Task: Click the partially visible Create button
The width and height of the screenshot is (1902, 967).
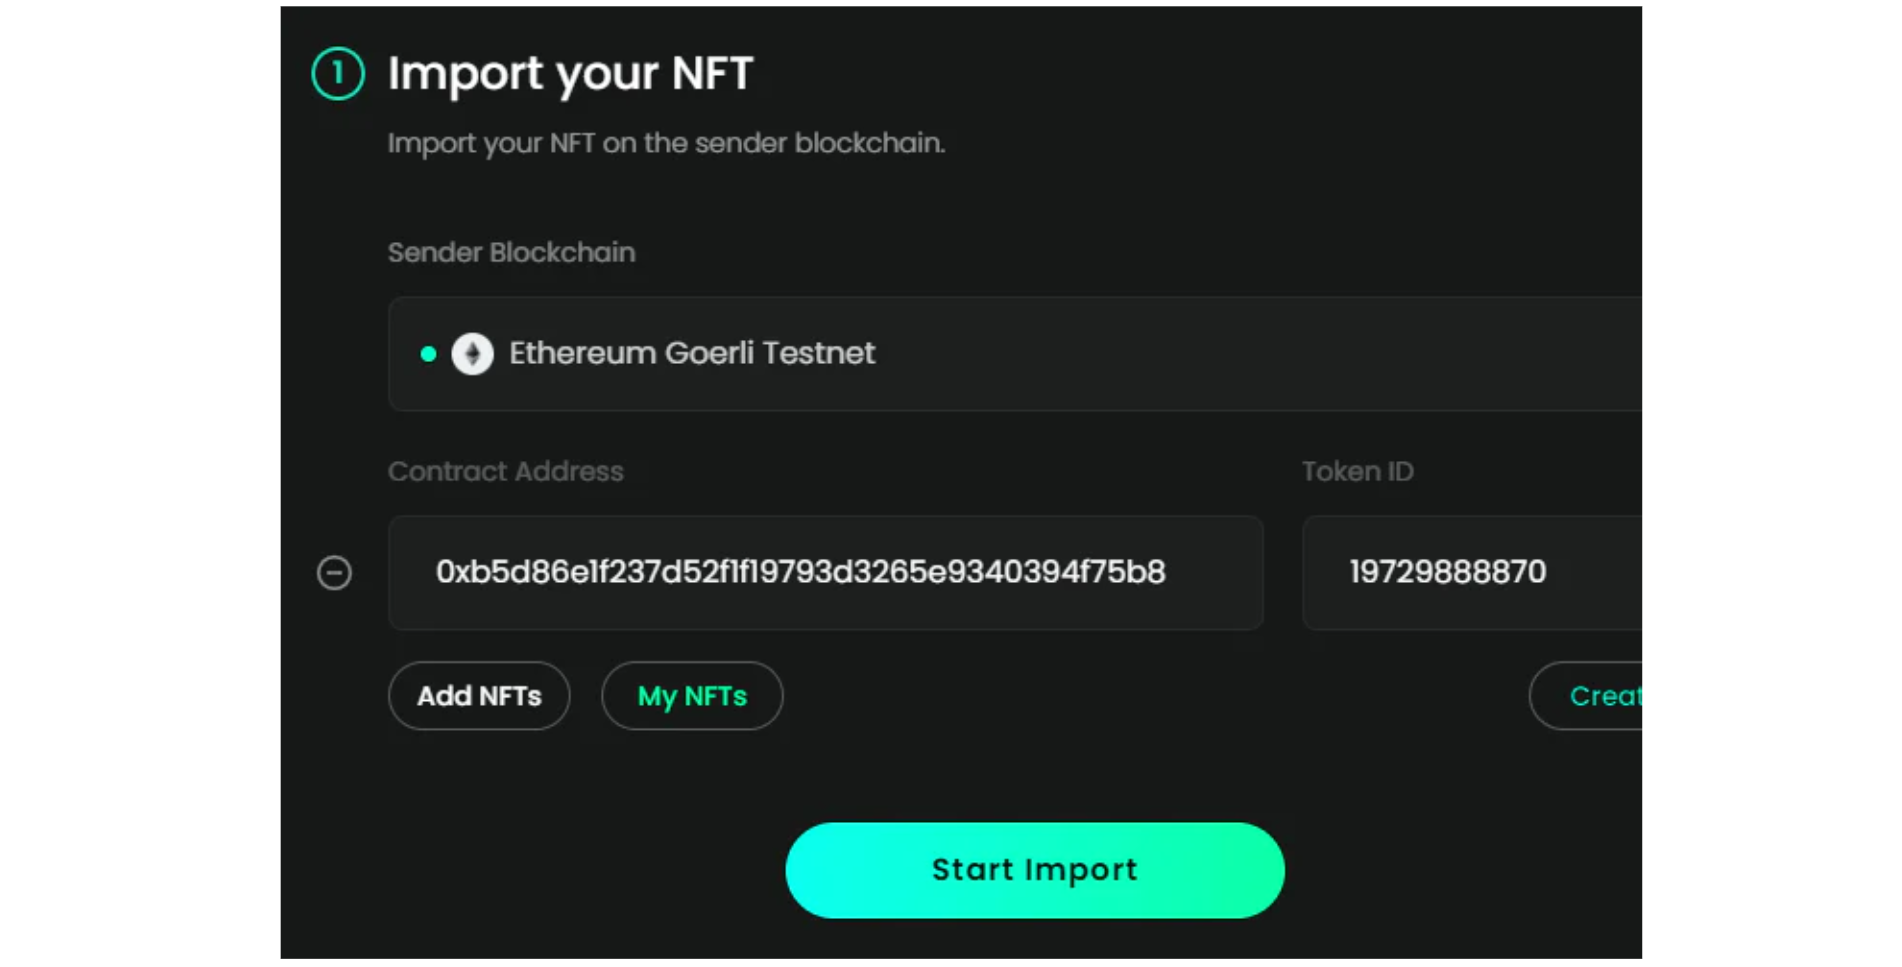Action: pos(1586,696)
